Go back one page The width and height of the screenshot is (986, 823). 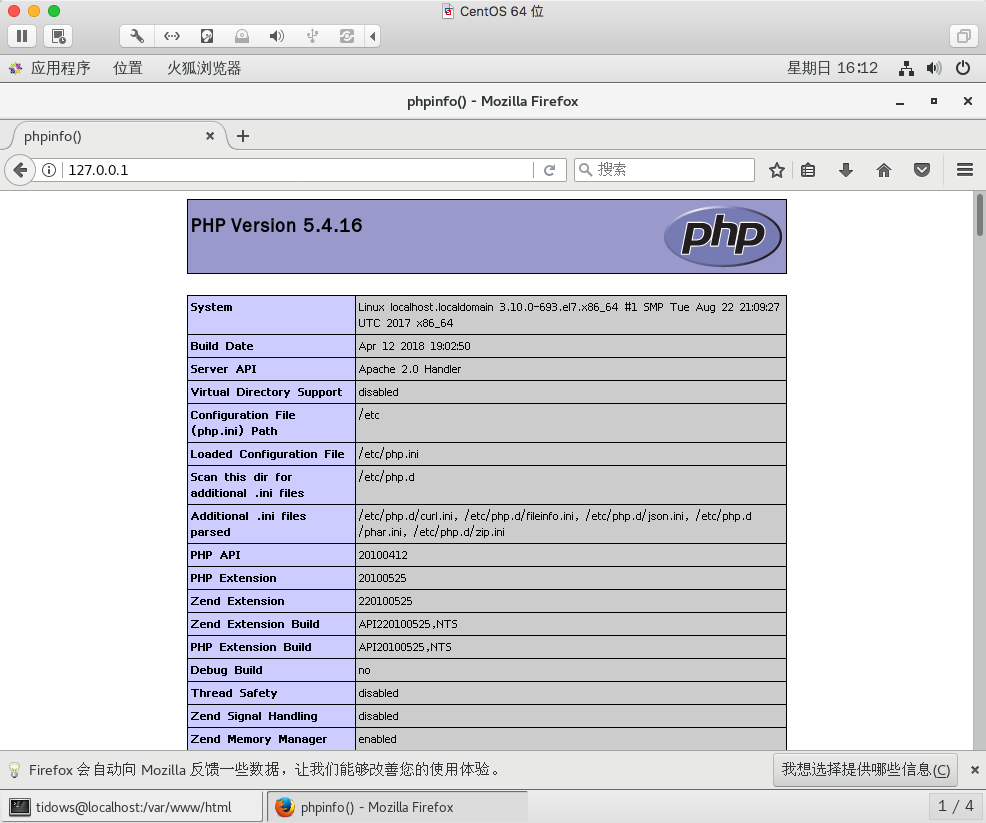20,170
